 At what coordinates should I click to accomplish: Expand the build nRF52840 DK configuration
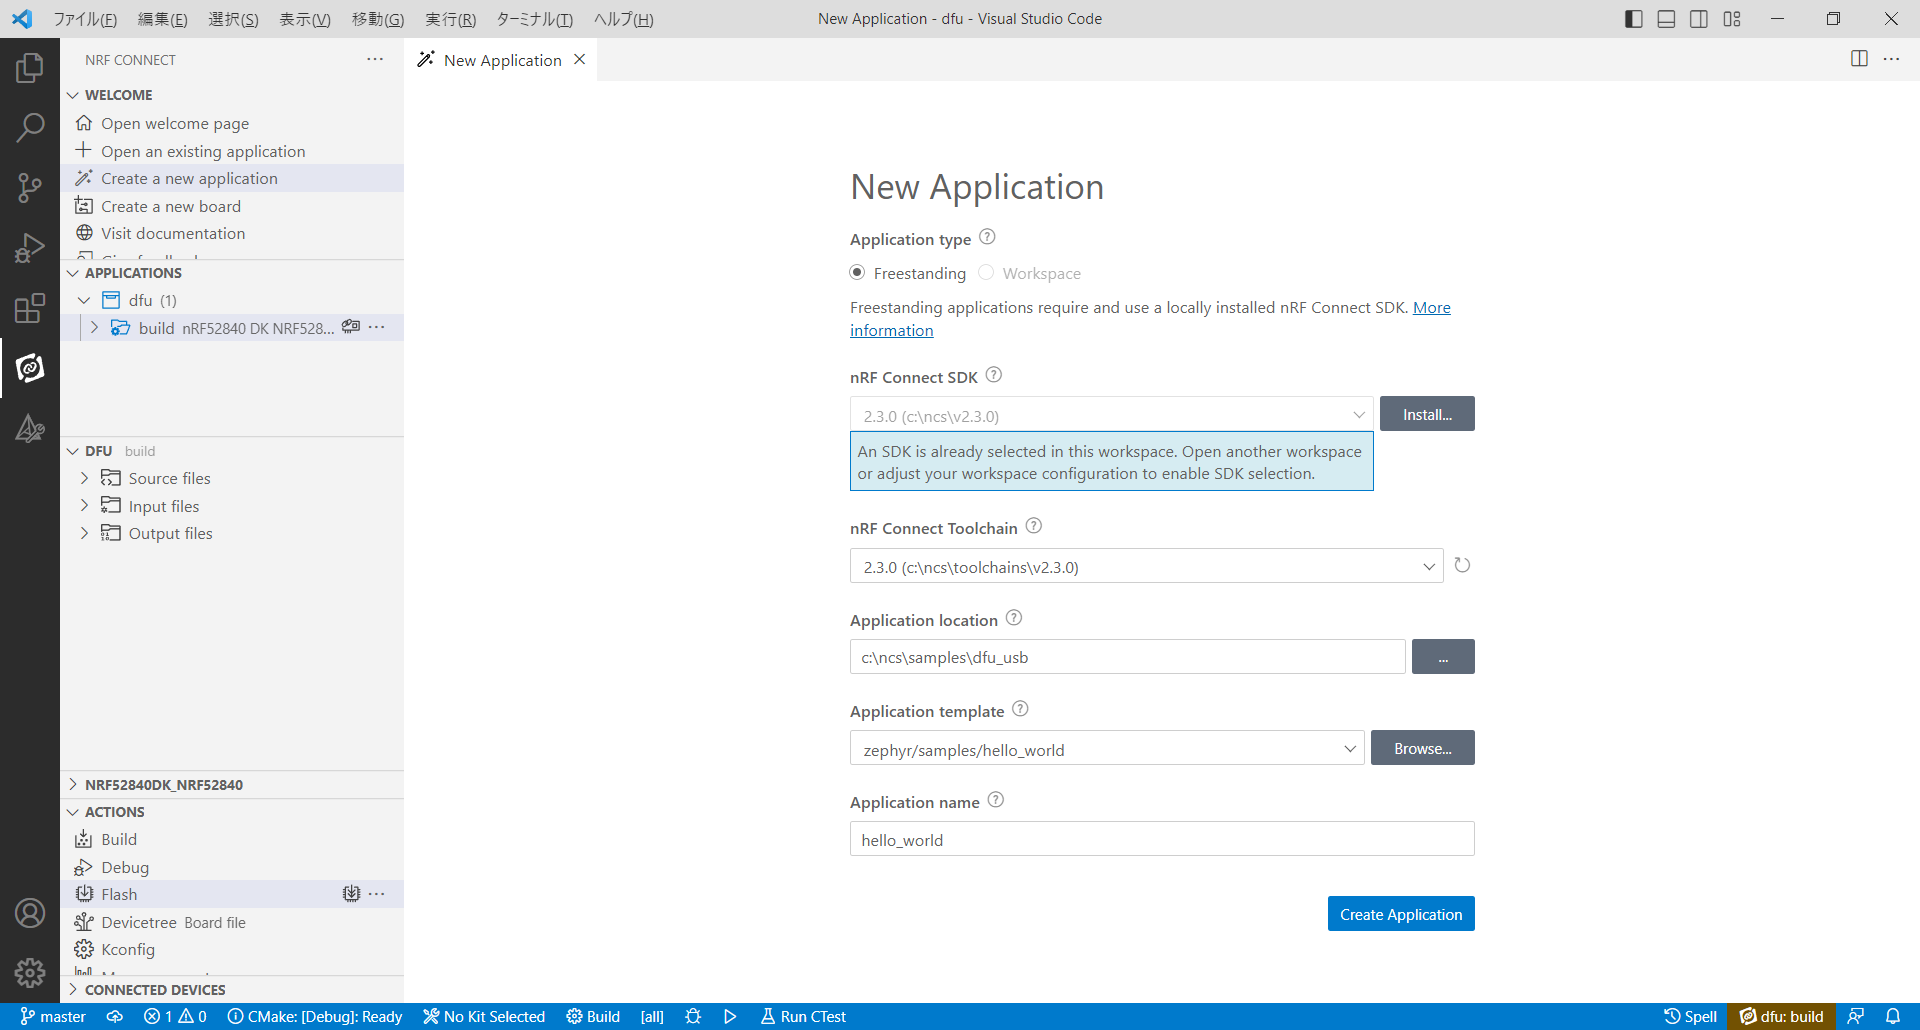[94, 327]
